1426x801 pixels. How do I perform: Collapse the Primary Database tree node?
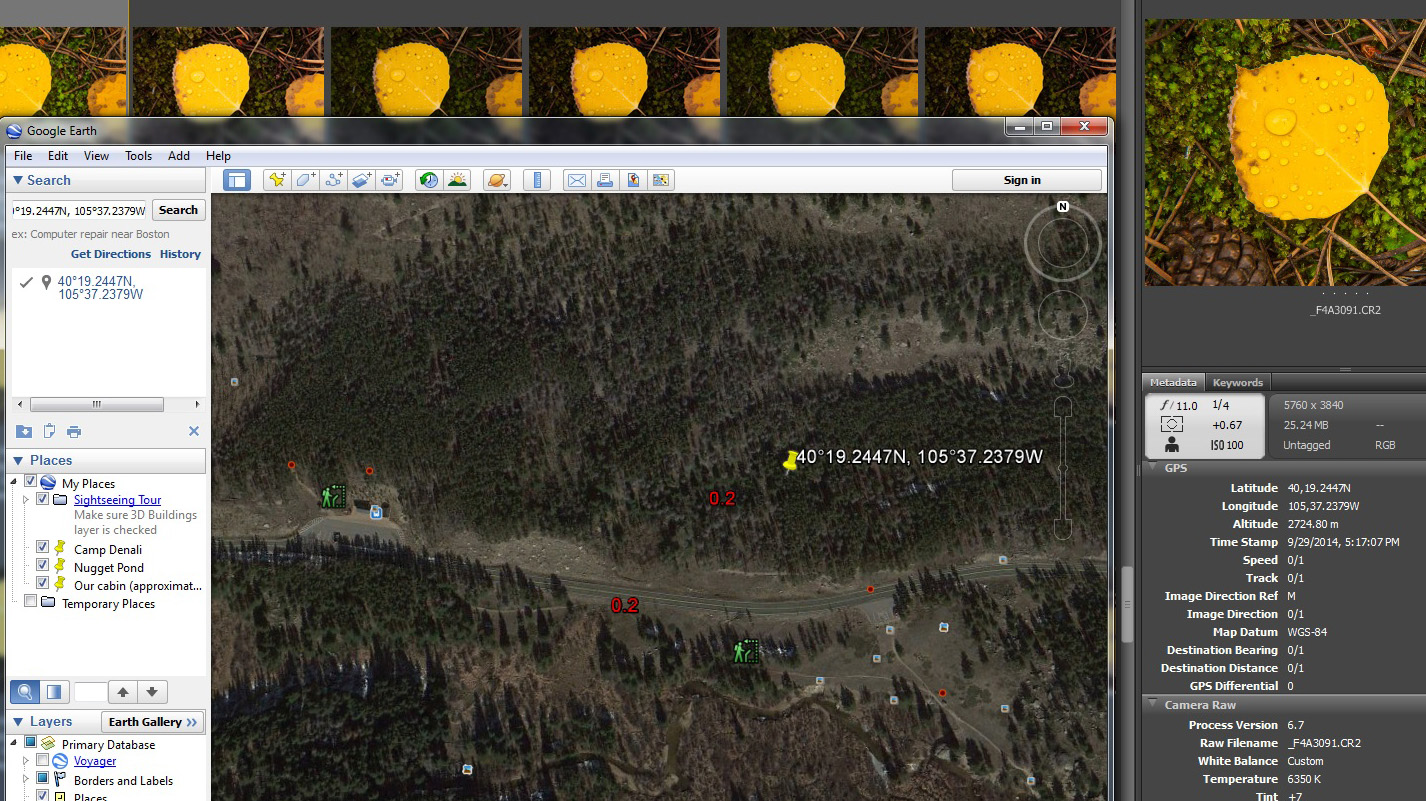coord(14,743)
